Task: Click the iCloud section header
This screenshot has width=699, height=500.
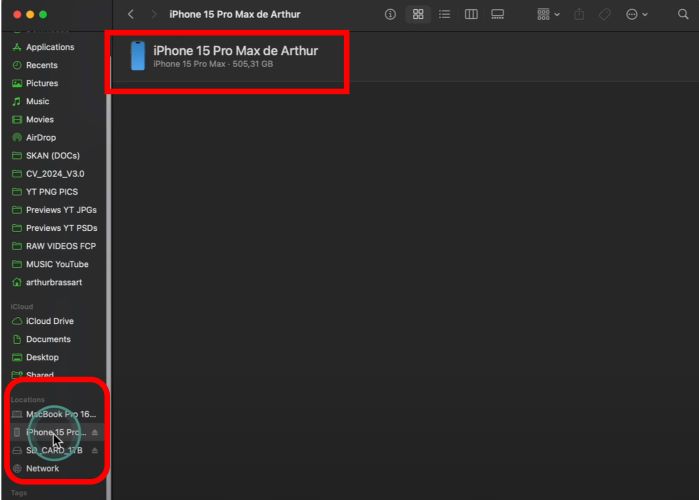Action: pyautogui.click(x=22, y=307)
